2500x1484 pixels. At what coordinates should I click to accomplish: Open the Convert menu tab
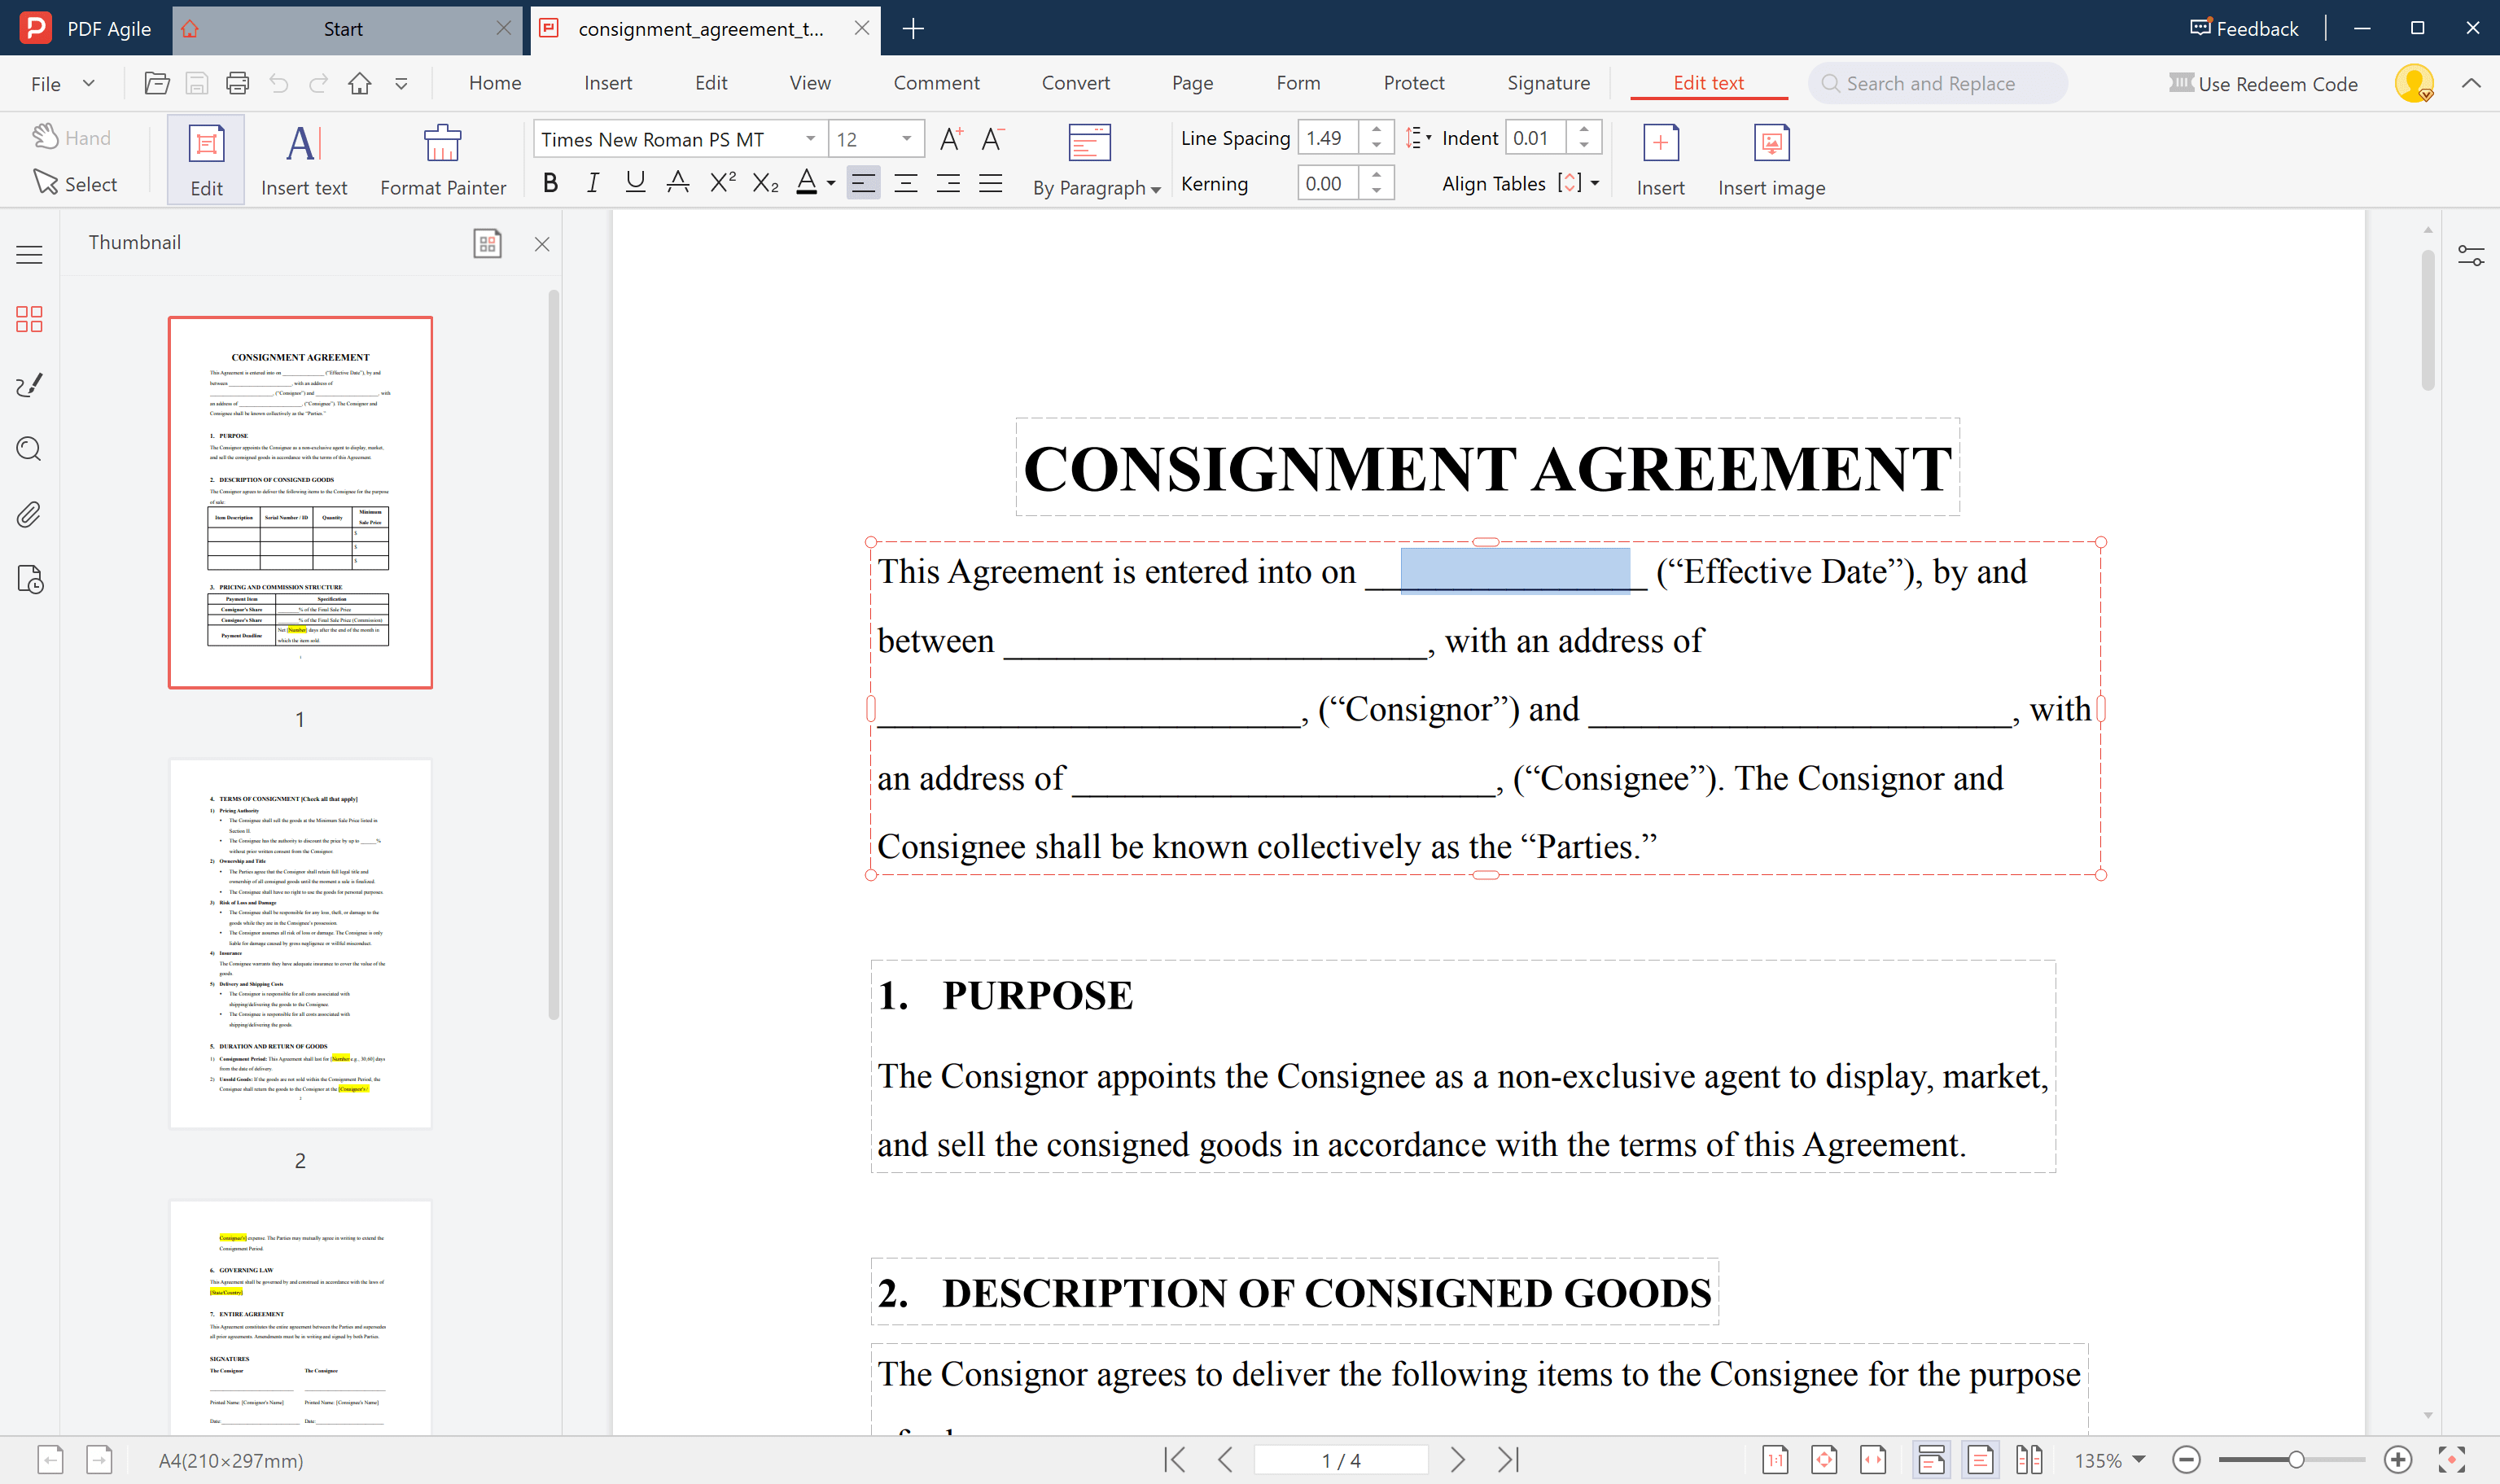(1075, 83)
